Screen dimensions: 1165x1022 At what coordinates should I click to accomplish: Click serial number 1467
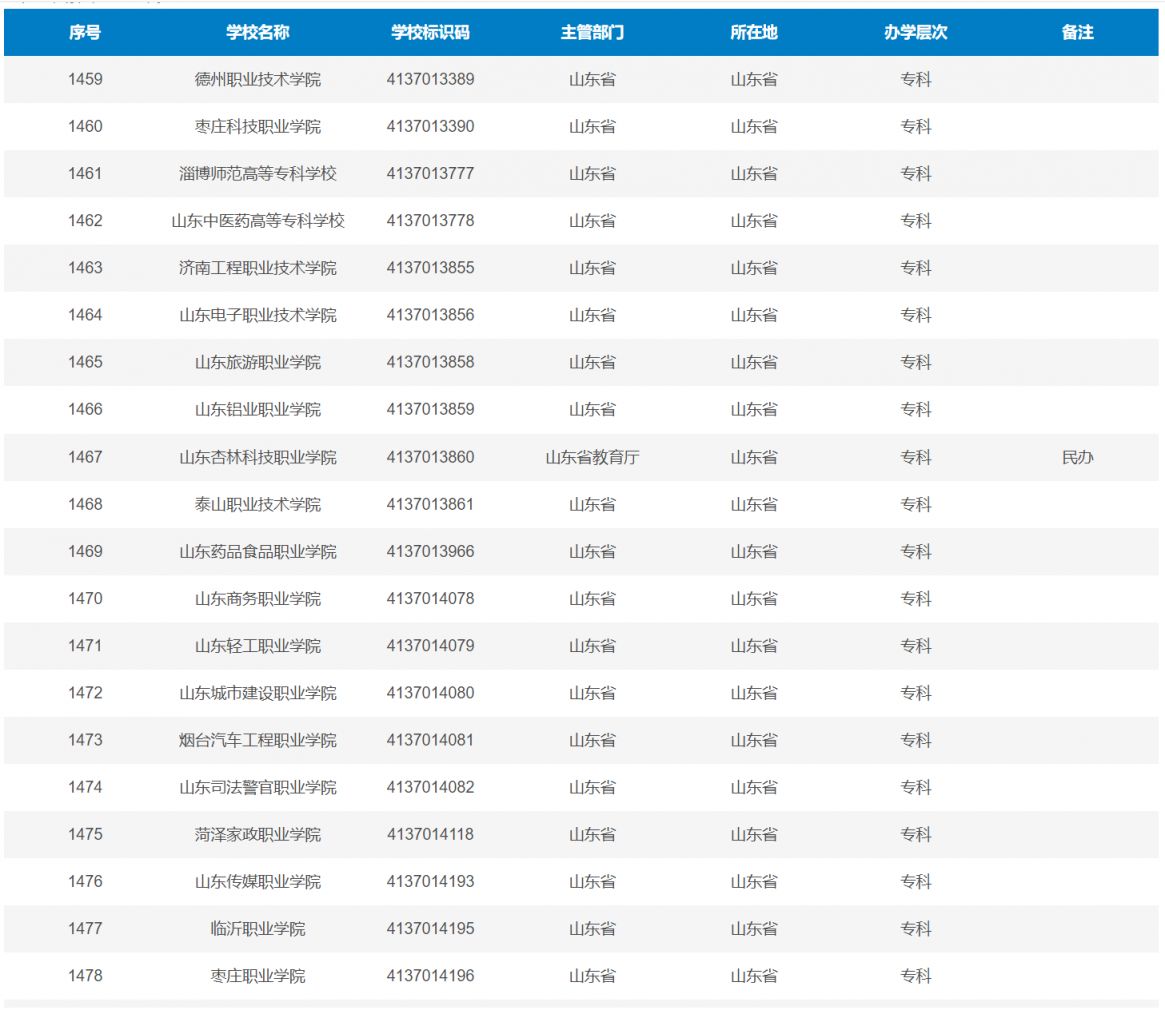click(x=85, y=457)
